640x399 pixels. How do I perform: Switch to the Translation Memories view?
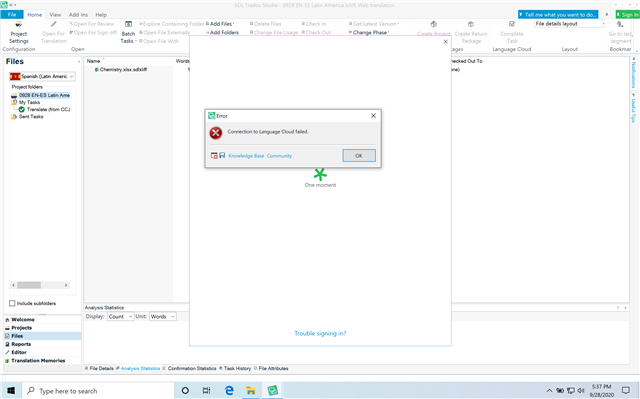pos(42,360)
